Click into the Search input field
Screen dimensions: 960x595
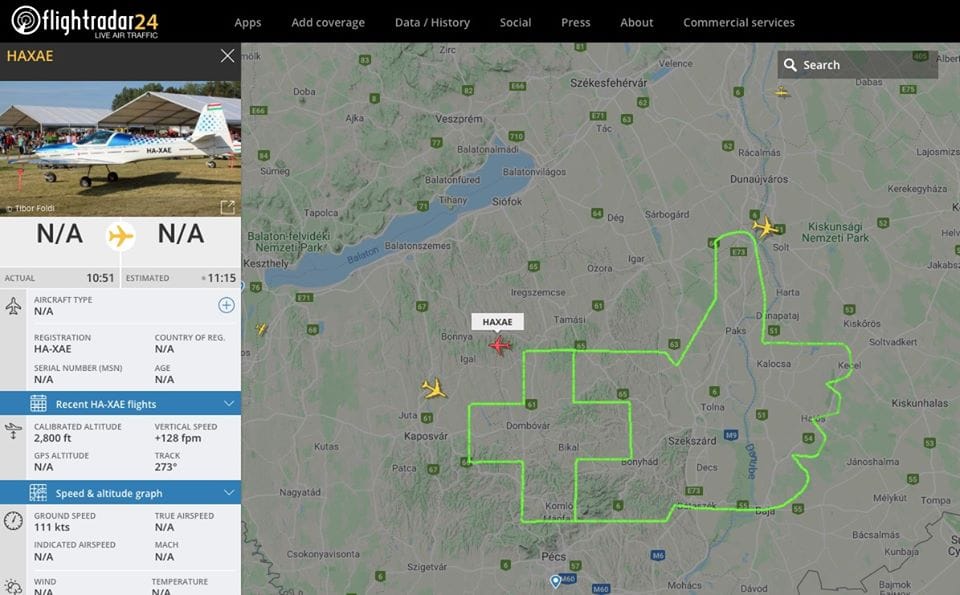coord(865,65)
